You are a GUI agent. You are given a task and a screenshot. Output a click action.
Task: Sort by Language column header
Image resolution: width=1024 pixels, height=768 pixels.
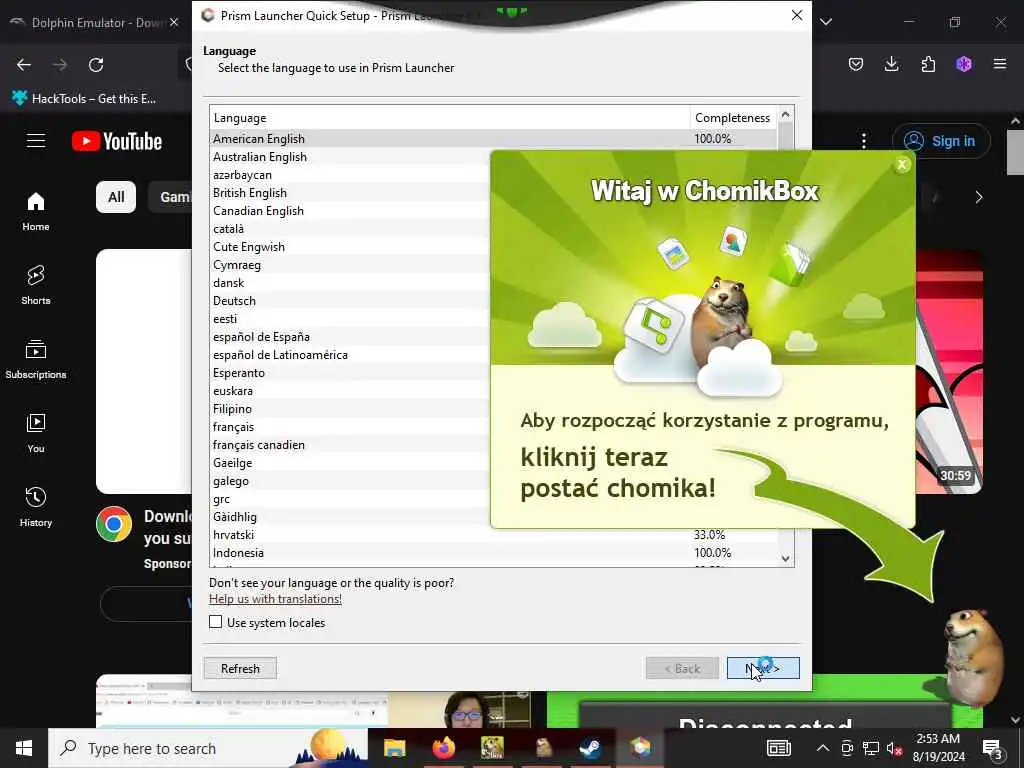pyautogui.click(x=449, y=118)
